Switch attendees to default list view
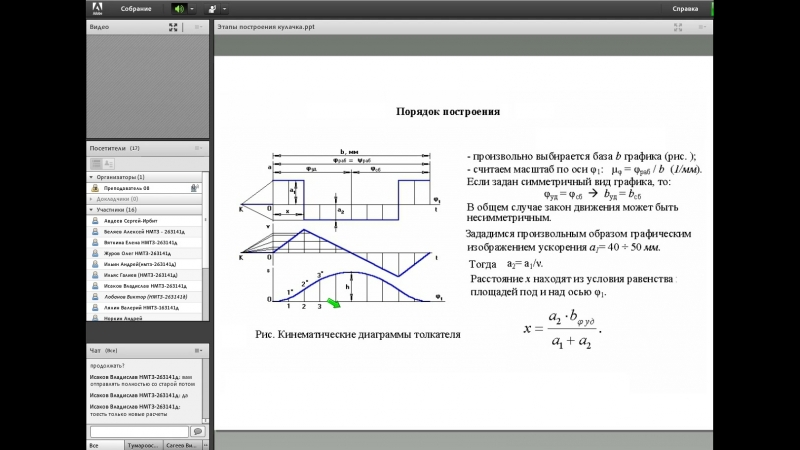The width and height of the screenshot is (800, 450). pos(96,164)
